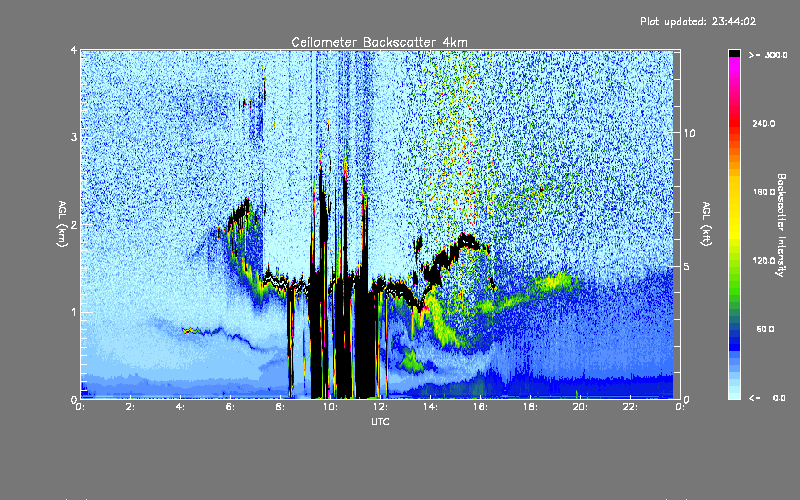Click the 4 km label on left axis
Image resolution: width=800 pixels, height=500 pixels.
click(x=74, y=51)
